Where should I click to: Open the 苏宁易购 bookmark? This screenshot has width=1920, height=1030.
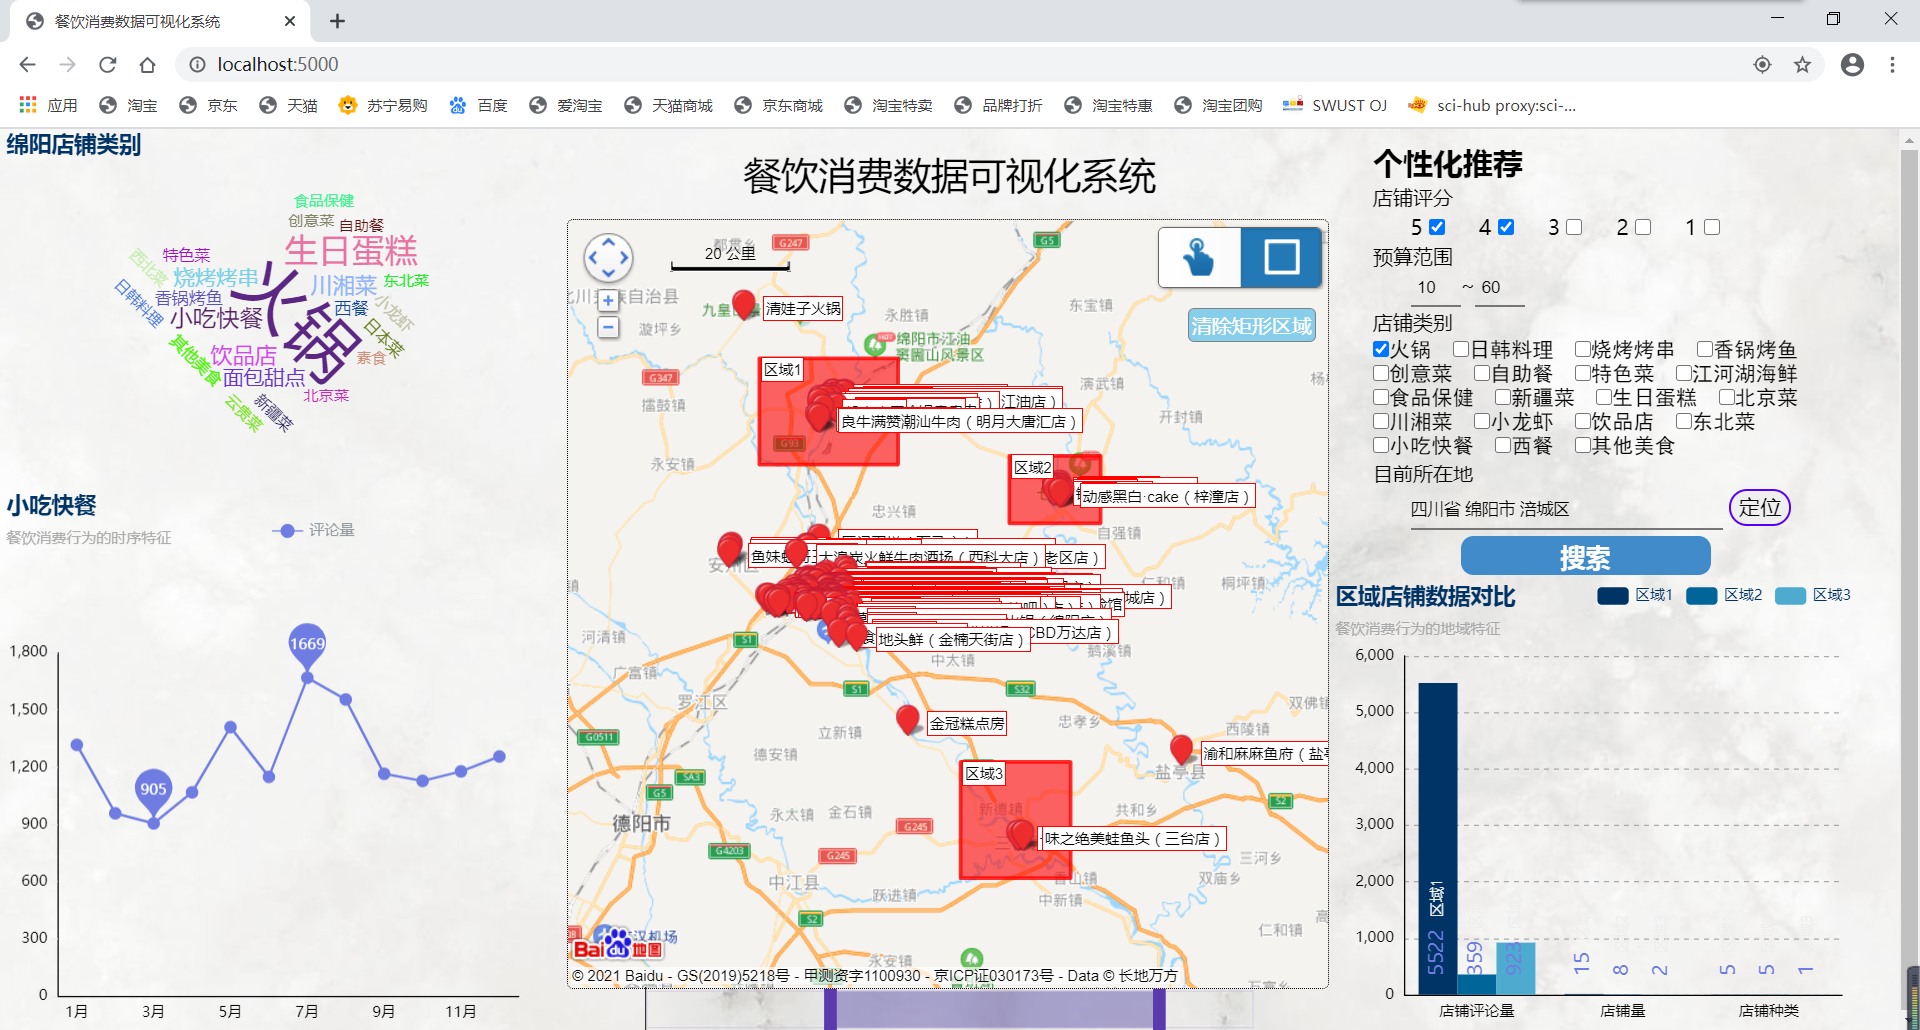[383, 105]
